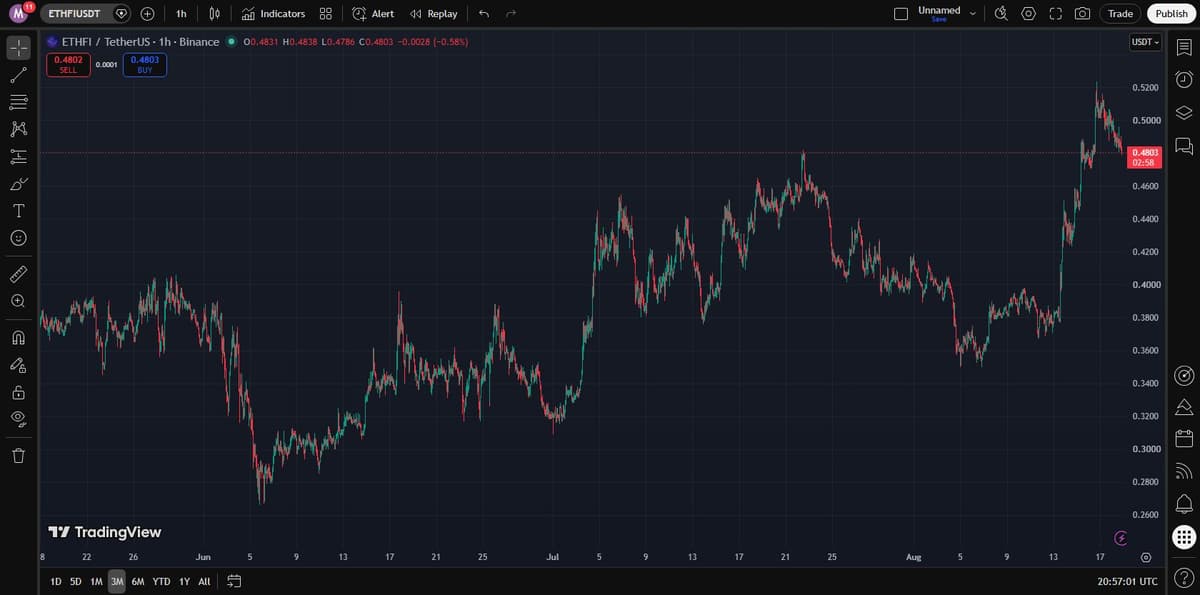Open the screener target icon
The height and width of the screenshot is (595, 1200).
pos(1184,375)
